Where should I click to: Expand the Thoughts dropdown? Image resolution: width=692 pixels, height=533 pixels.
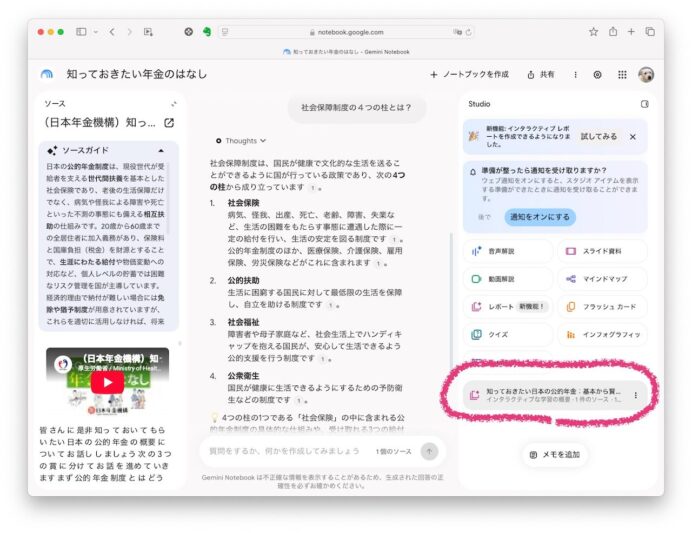(x=241, y=141)
